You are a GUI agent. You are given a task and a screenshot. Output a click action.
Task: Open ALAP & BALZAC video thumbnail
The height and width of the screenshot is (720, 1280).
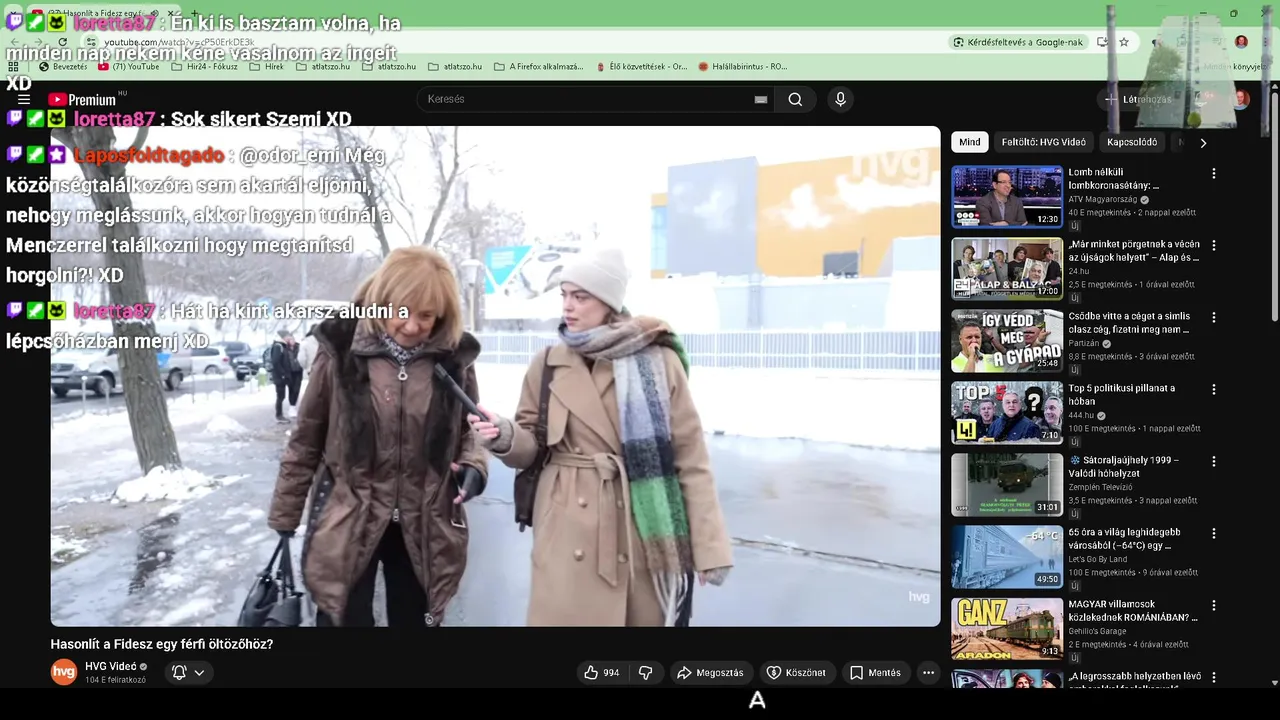click(1007, 269)
